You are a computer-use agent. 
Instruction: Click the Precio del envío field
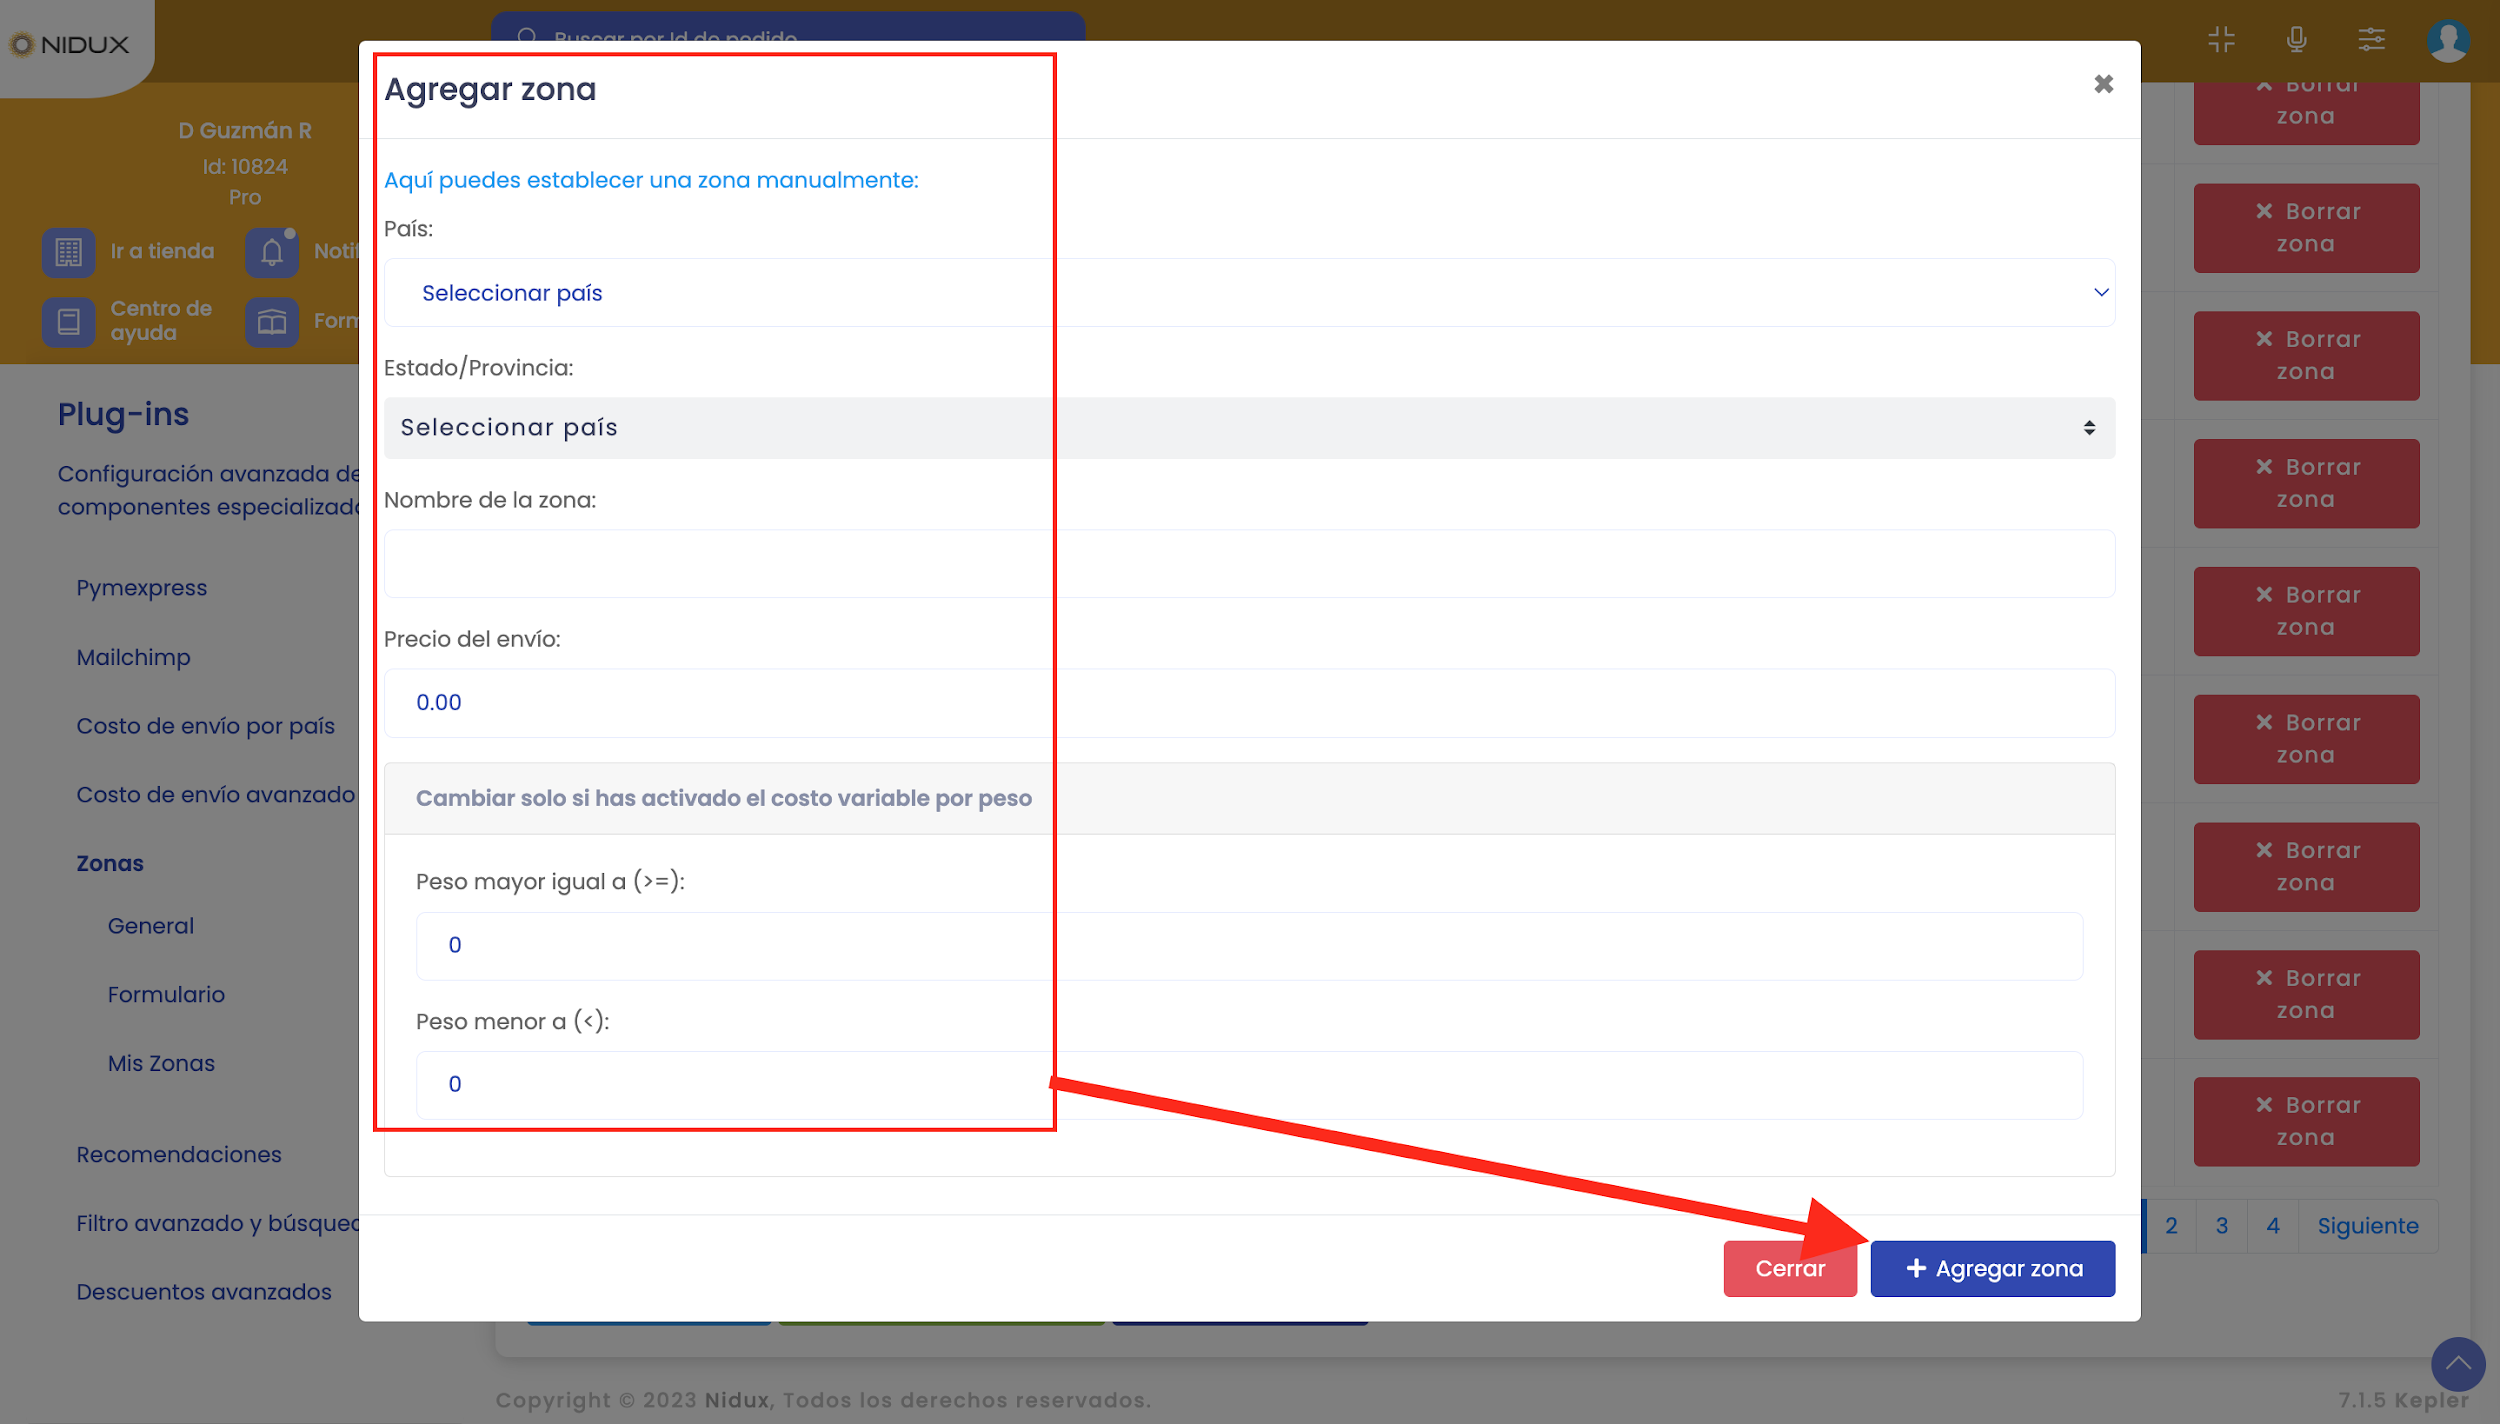tap(1249, 703)
